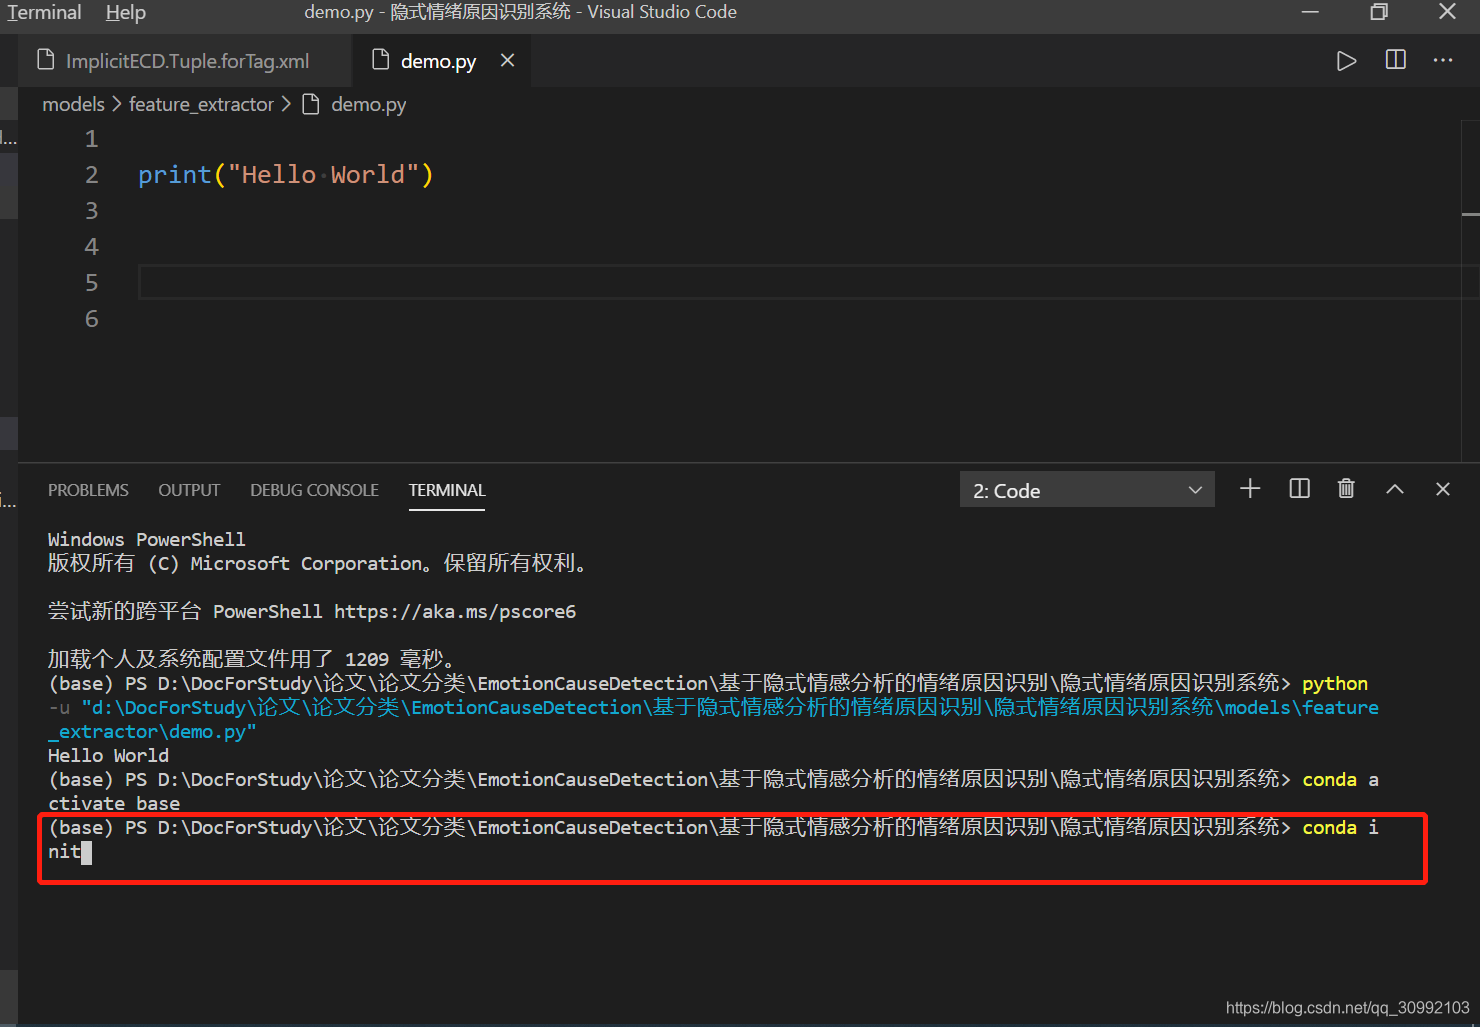Run the Python file with play icon
The image size is (1480, 1027).
click(x=1346, y=61)
